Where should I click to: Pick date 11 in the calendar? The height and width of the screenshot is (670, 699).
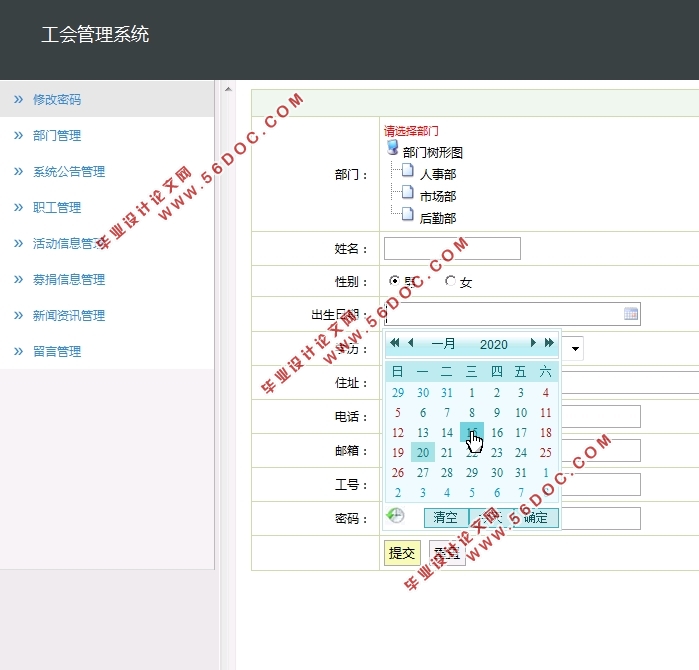[x=546, y=412]
